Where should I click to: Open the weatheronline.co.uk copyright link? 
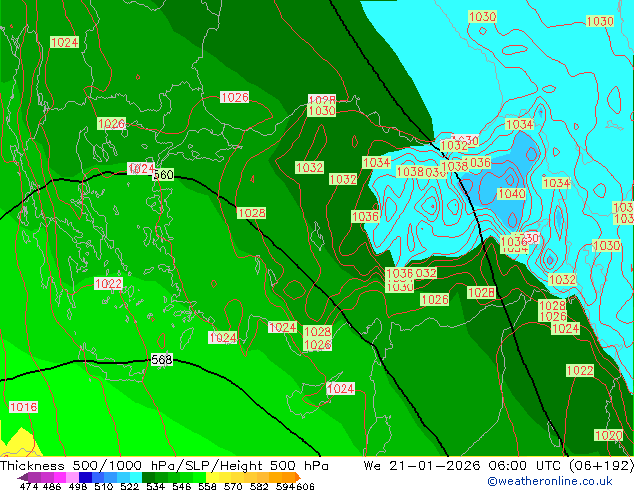coord(550,481)
